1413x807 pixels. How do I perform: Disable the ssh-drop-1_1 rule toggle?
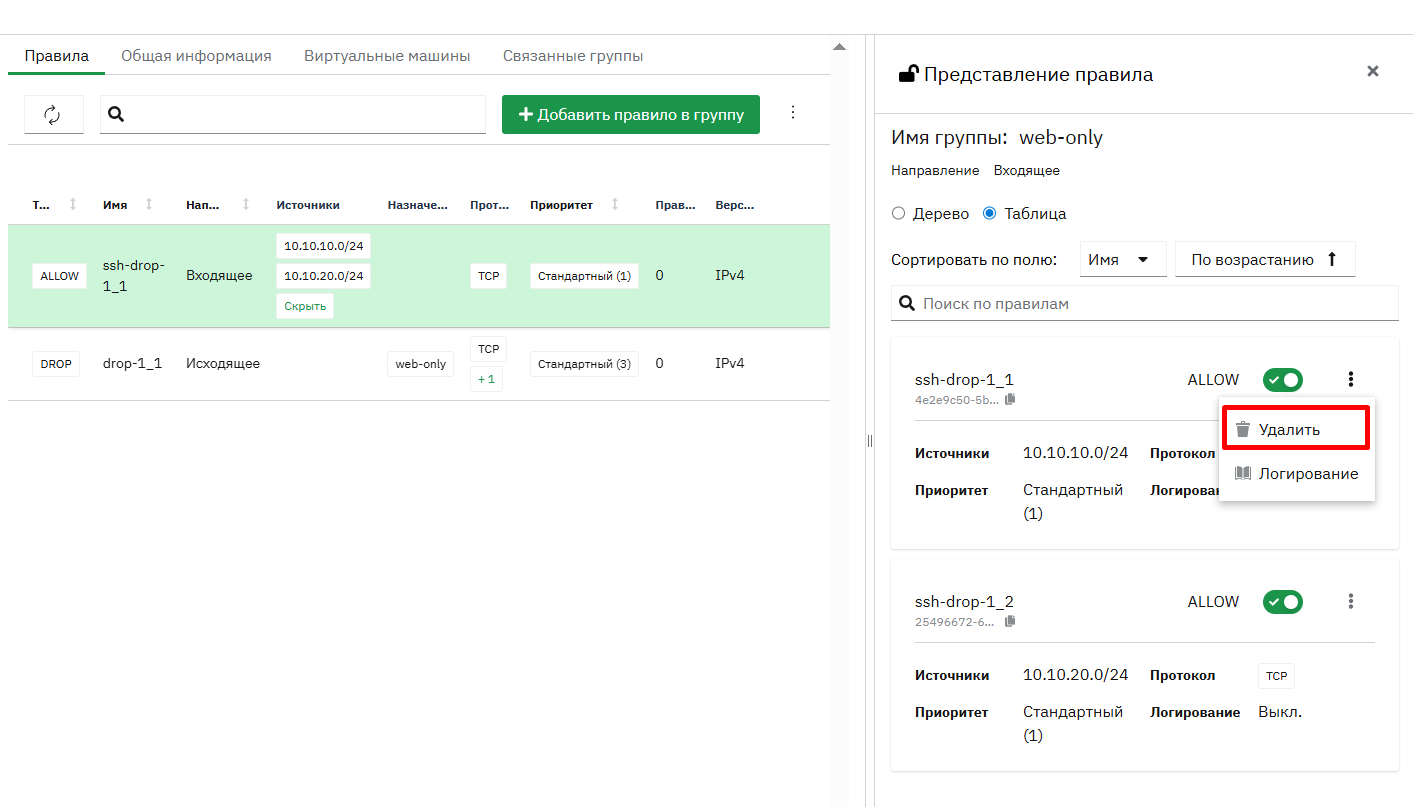[x=1282, y=380]
